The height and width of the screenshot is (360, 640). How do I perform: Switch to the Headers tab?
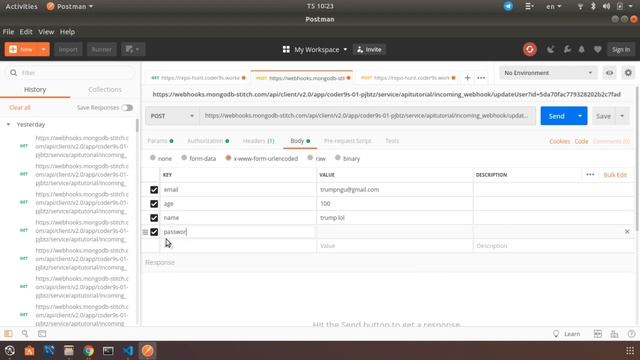(258, 141)
